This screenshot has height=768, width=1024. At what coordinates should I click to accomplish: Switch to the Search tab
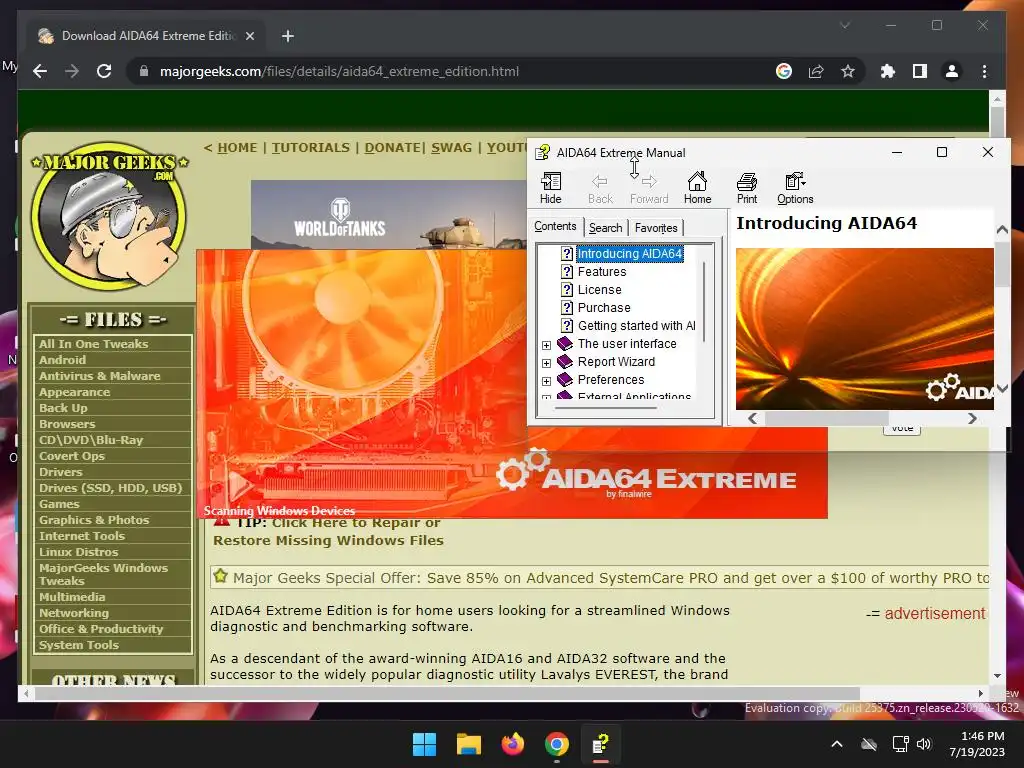(605, 228)
